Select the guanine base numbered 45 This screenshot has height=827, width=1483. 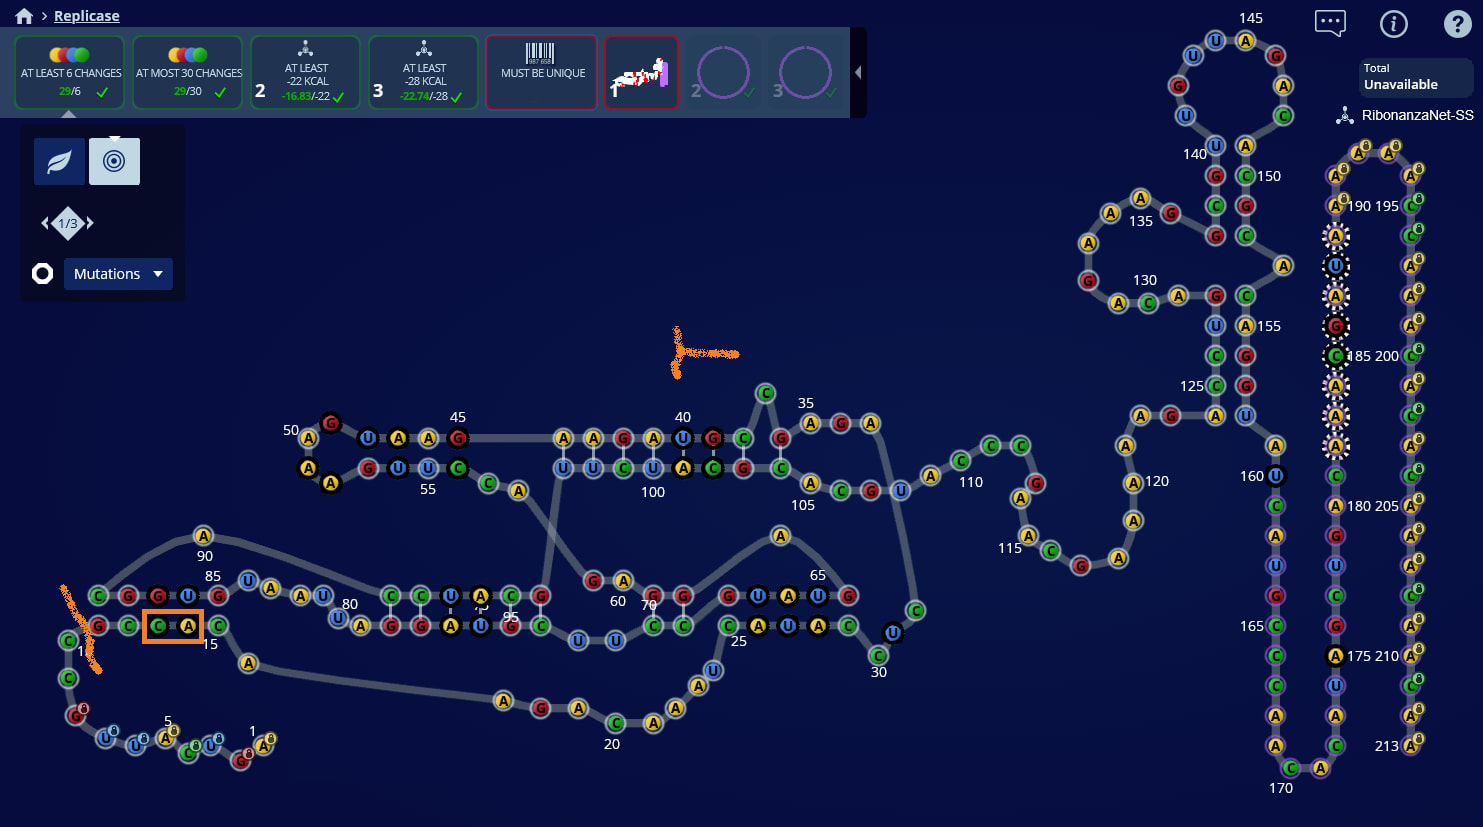(x=458, y=438)
